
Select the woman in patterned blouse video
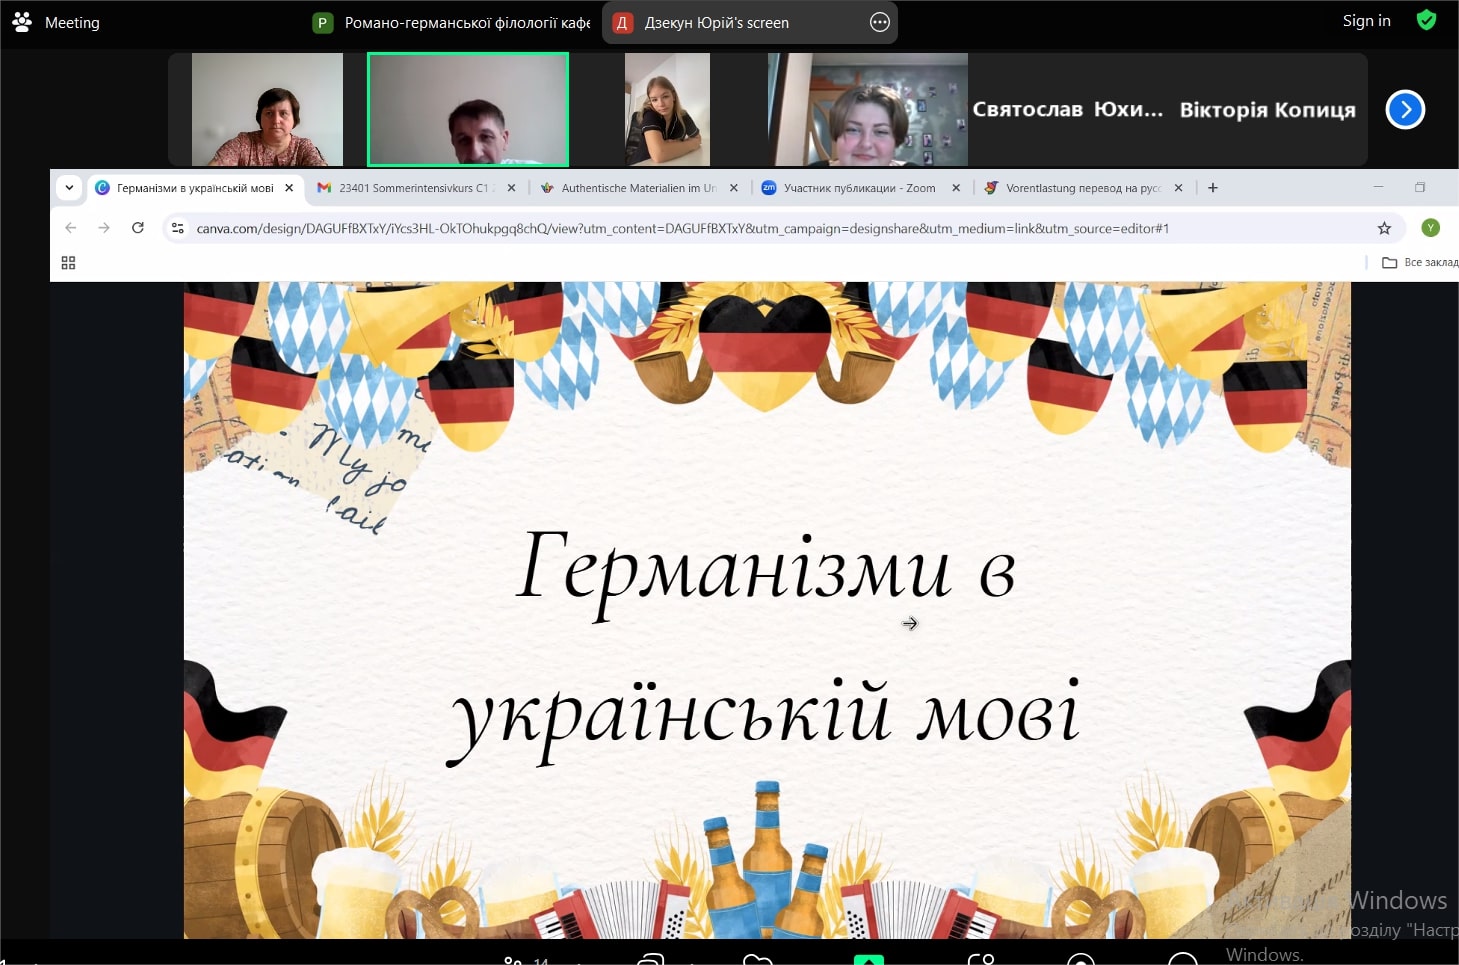click(267, 109)
